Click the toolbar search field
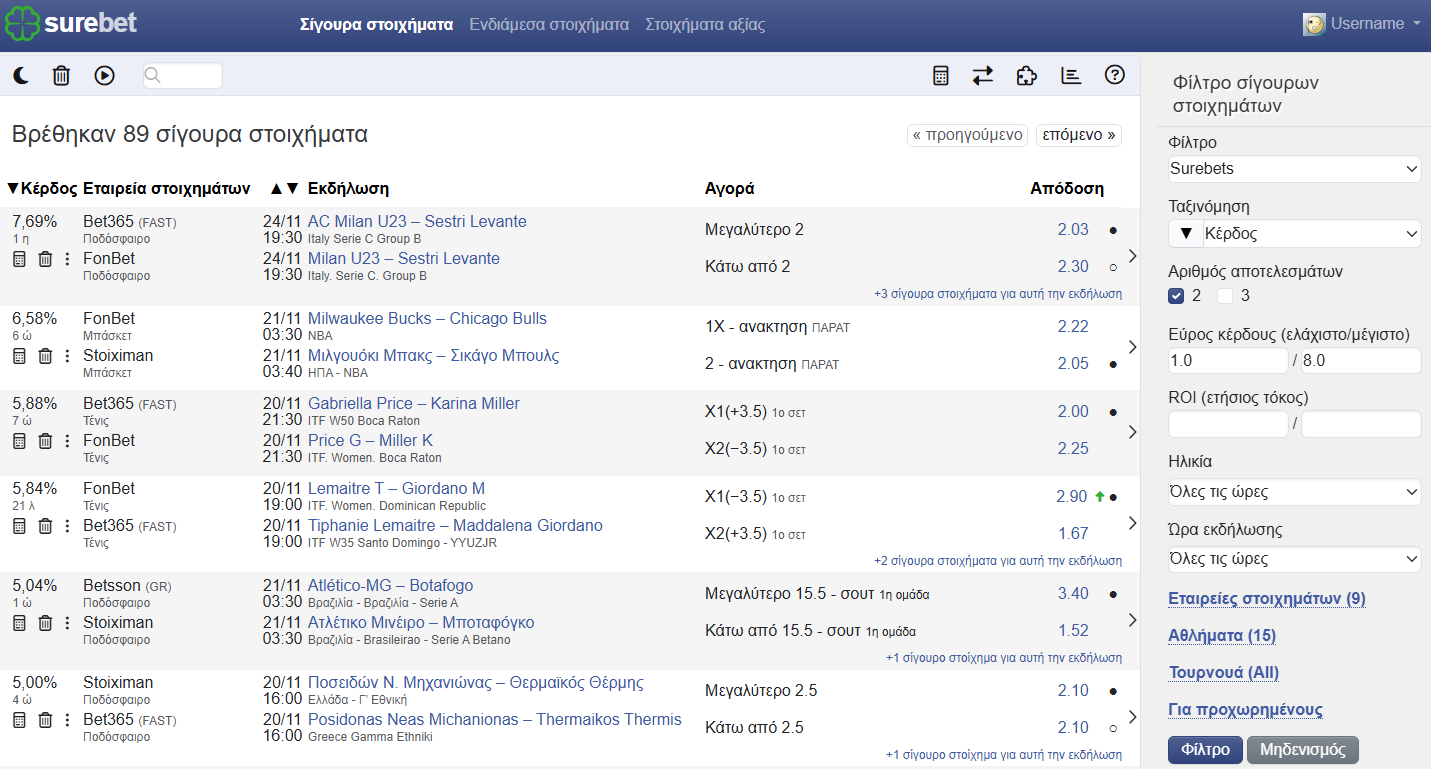 tap(183, 75)
